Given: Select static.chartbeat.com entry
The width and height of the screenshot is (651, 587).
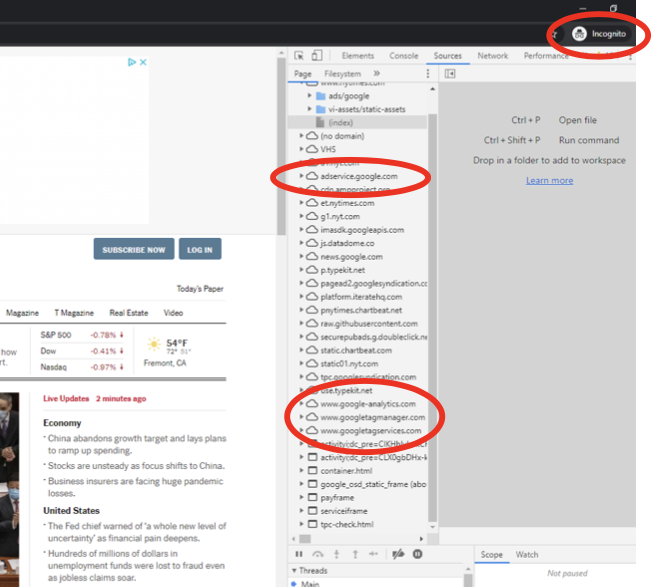Looking at the screenshot, I should point(356,350).
